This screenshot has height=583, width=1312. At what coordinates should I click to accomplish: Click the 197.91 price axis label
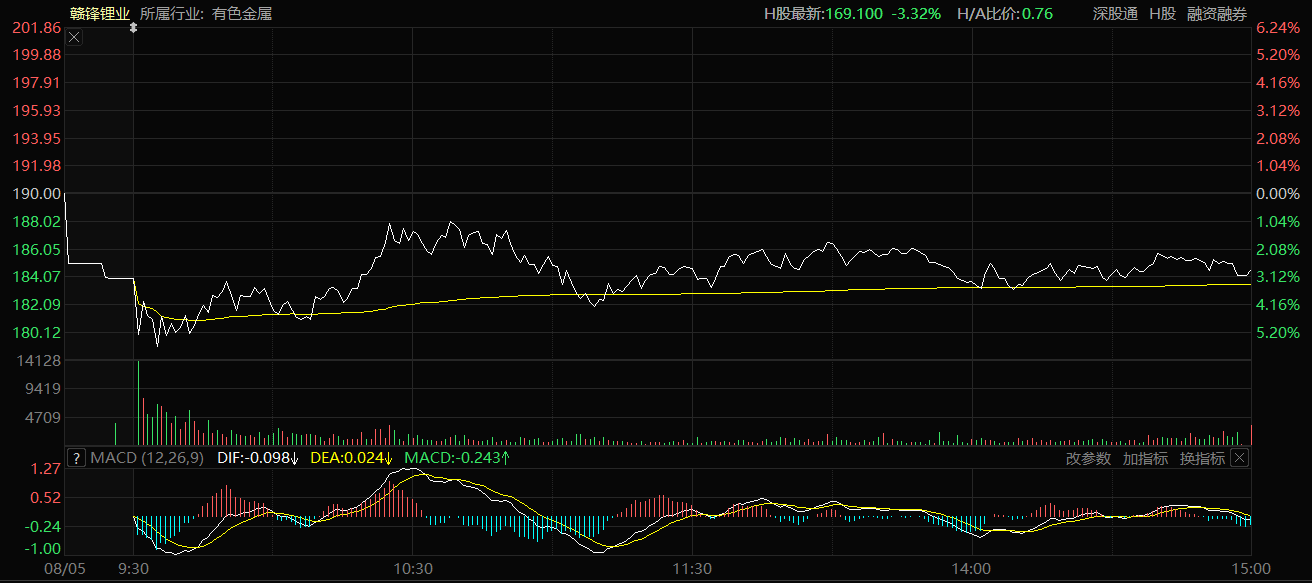[x=37, y=83]
